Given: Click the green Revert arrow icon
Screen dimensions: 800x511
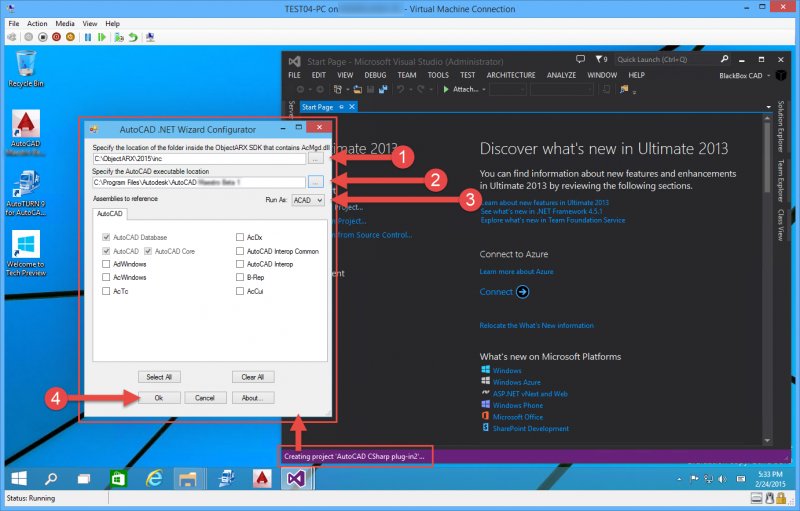Looking at the screenshot, I should [x=133, y=37].
